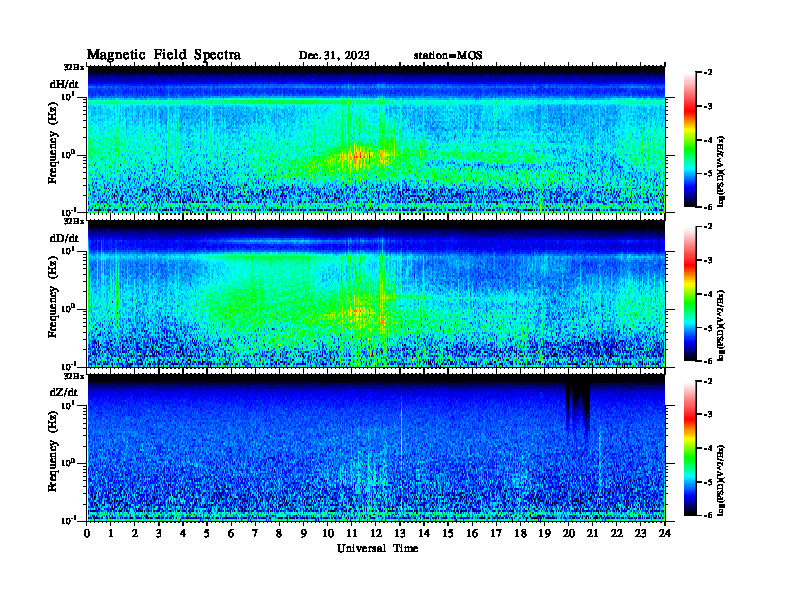This screenshot has height=612, width=792.
Task: Click the dD/dt panel color bar
Action: coord(690,294)
